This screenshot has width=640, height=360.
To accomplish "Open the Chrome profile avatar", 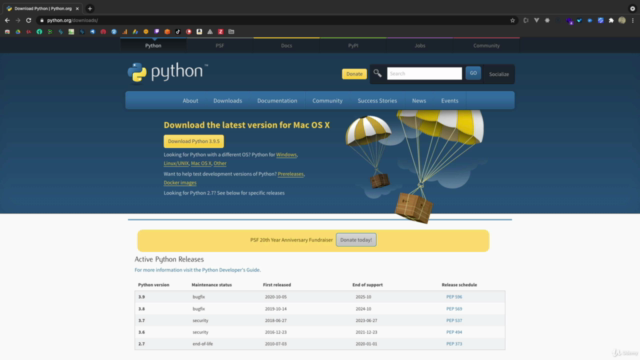I will 622,20.
